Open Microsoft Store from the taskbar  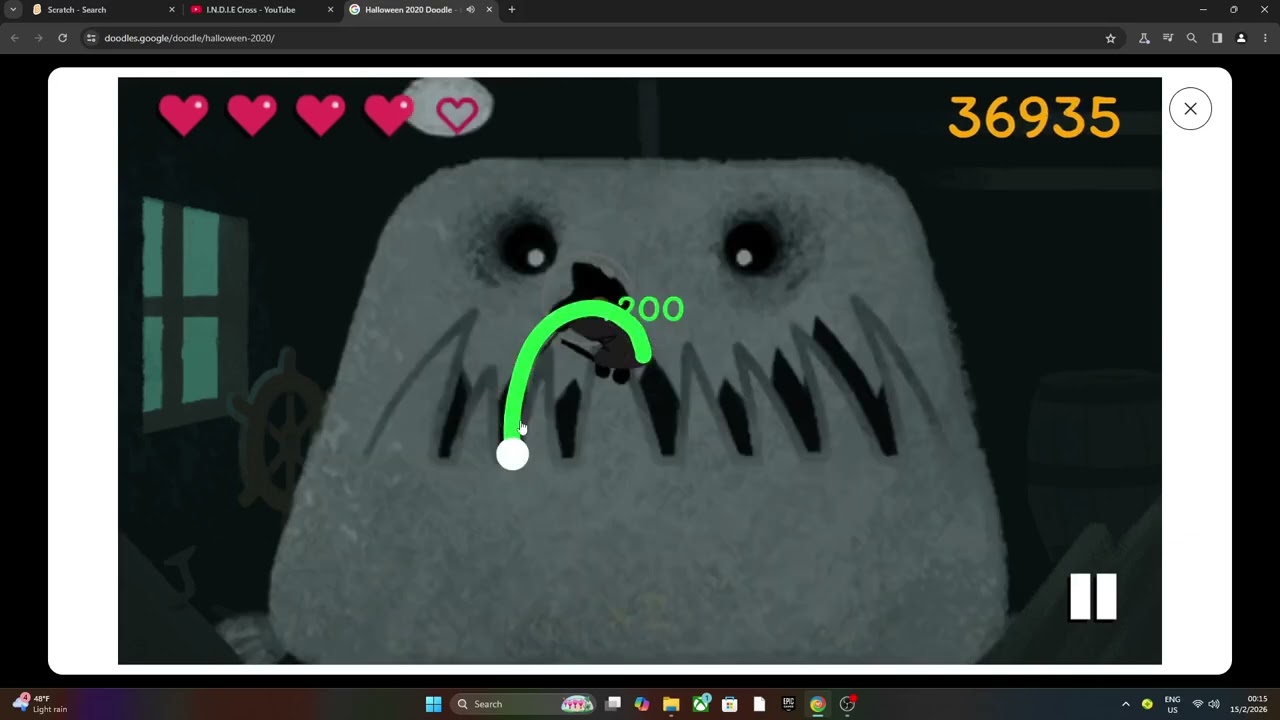pyautogui.click(x=730, y=704)
